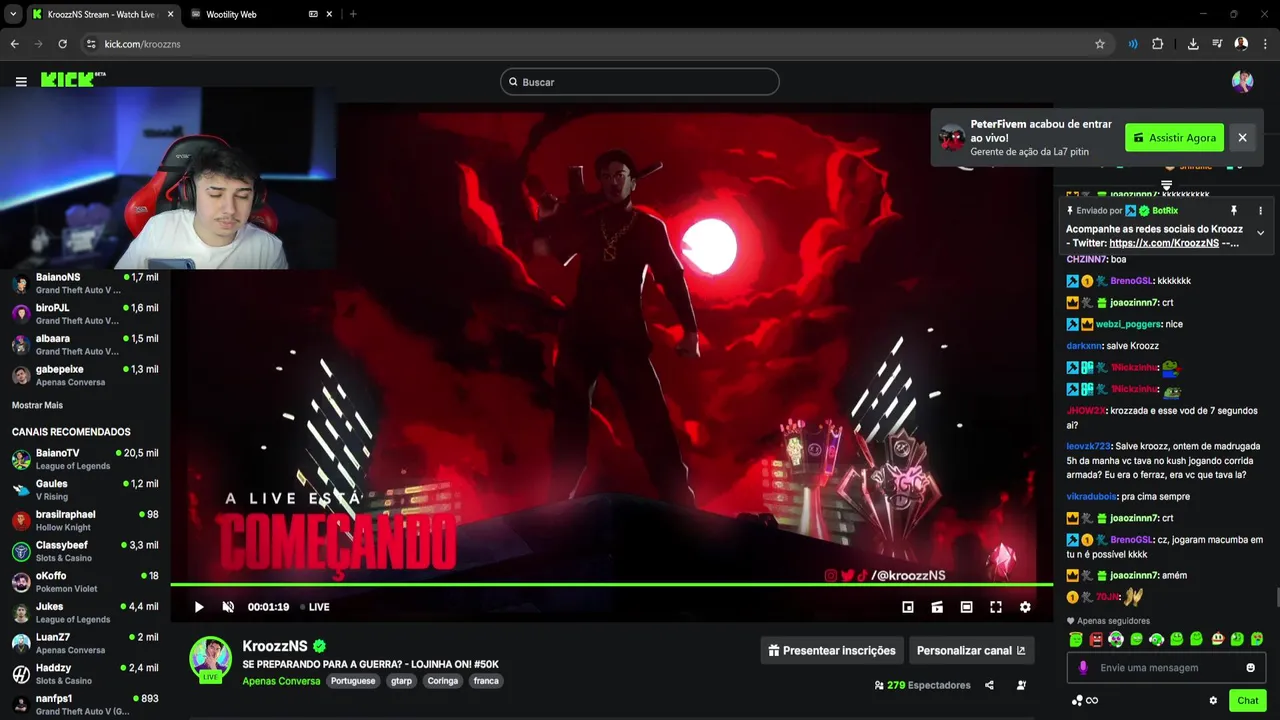Unmute the stream volume
Viewport: 1280px width, 720px height.
228,607
